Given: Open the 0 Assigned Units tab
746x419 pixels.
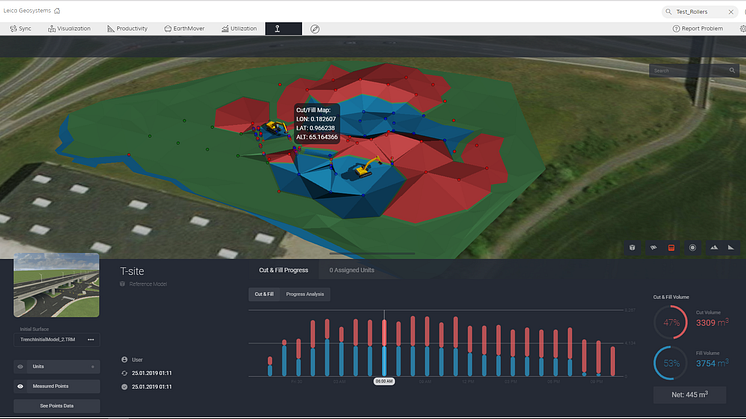Looking at the screenshot, I should coord(354,270).
